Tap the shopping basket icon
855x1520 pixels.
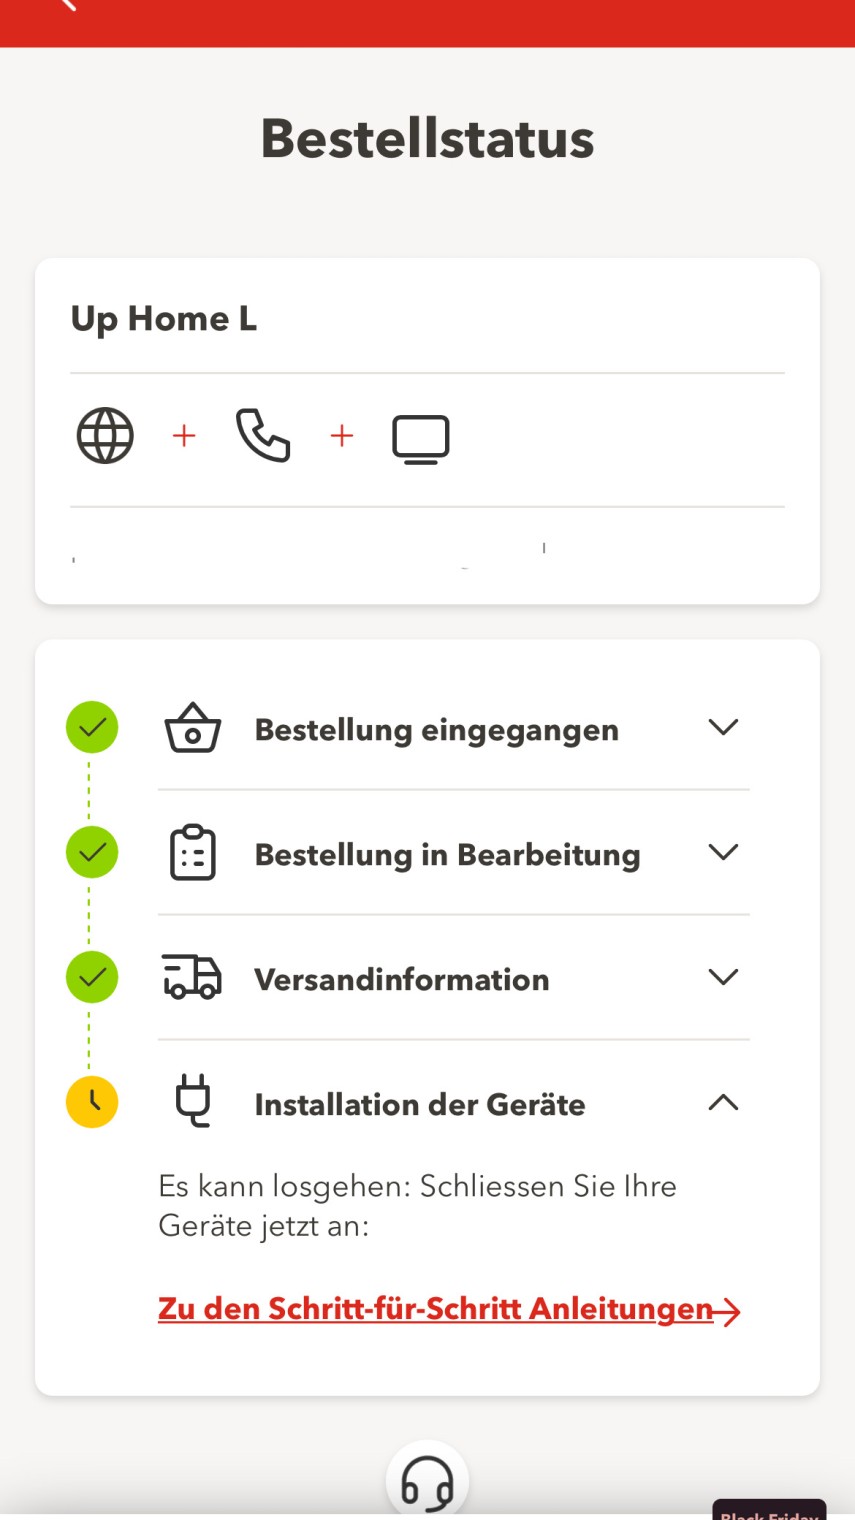(192, 729)
